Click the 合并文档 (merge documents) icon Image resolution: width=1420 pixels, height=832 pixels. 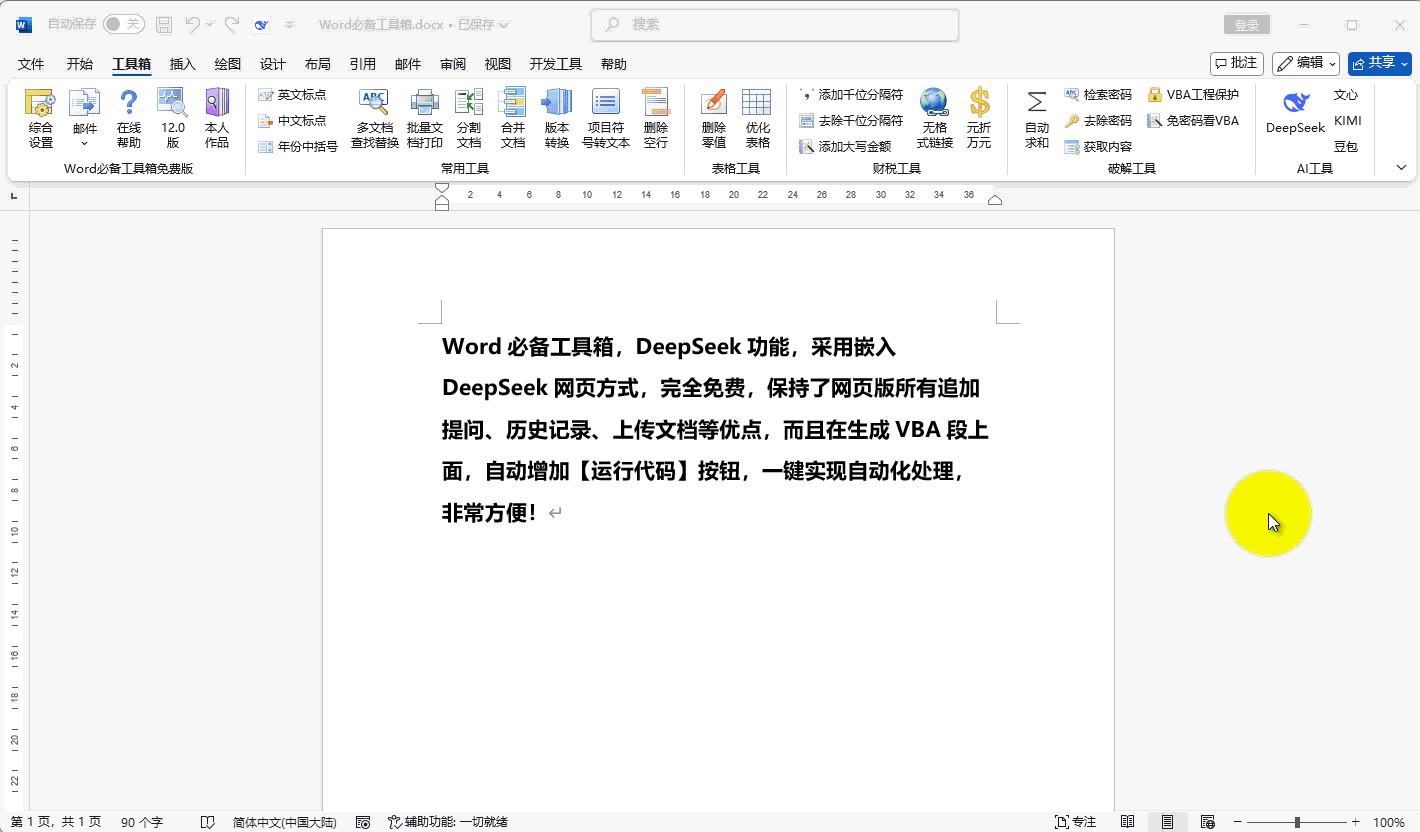pos(512,112)
